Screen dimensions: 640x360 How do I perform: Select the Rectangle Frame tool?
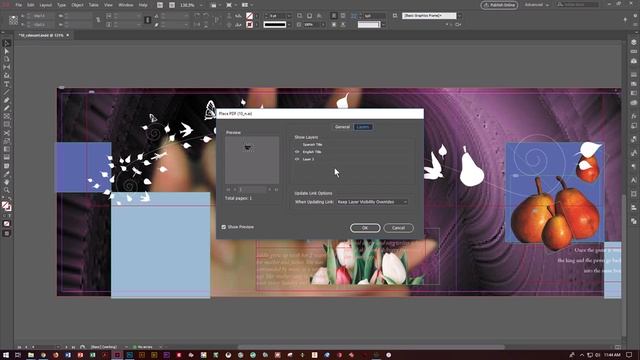point(7,117)
